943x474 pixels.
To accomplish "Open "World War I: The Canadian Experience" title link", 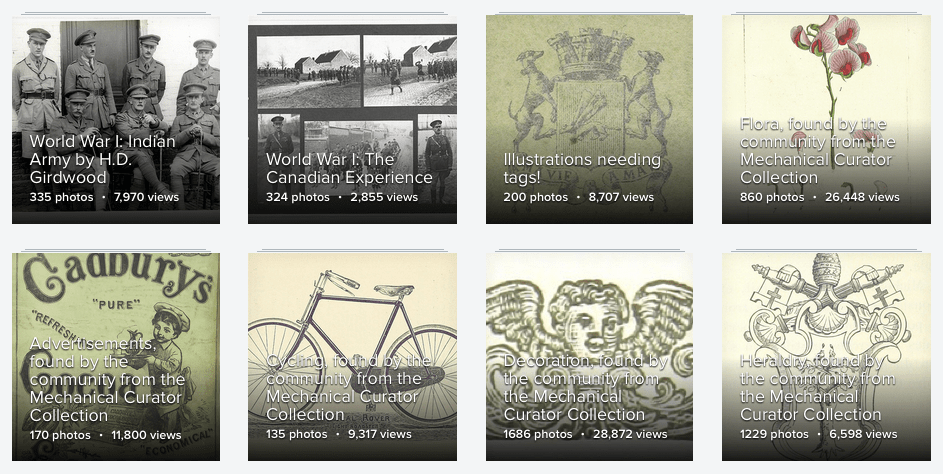I will click(349, 168).
